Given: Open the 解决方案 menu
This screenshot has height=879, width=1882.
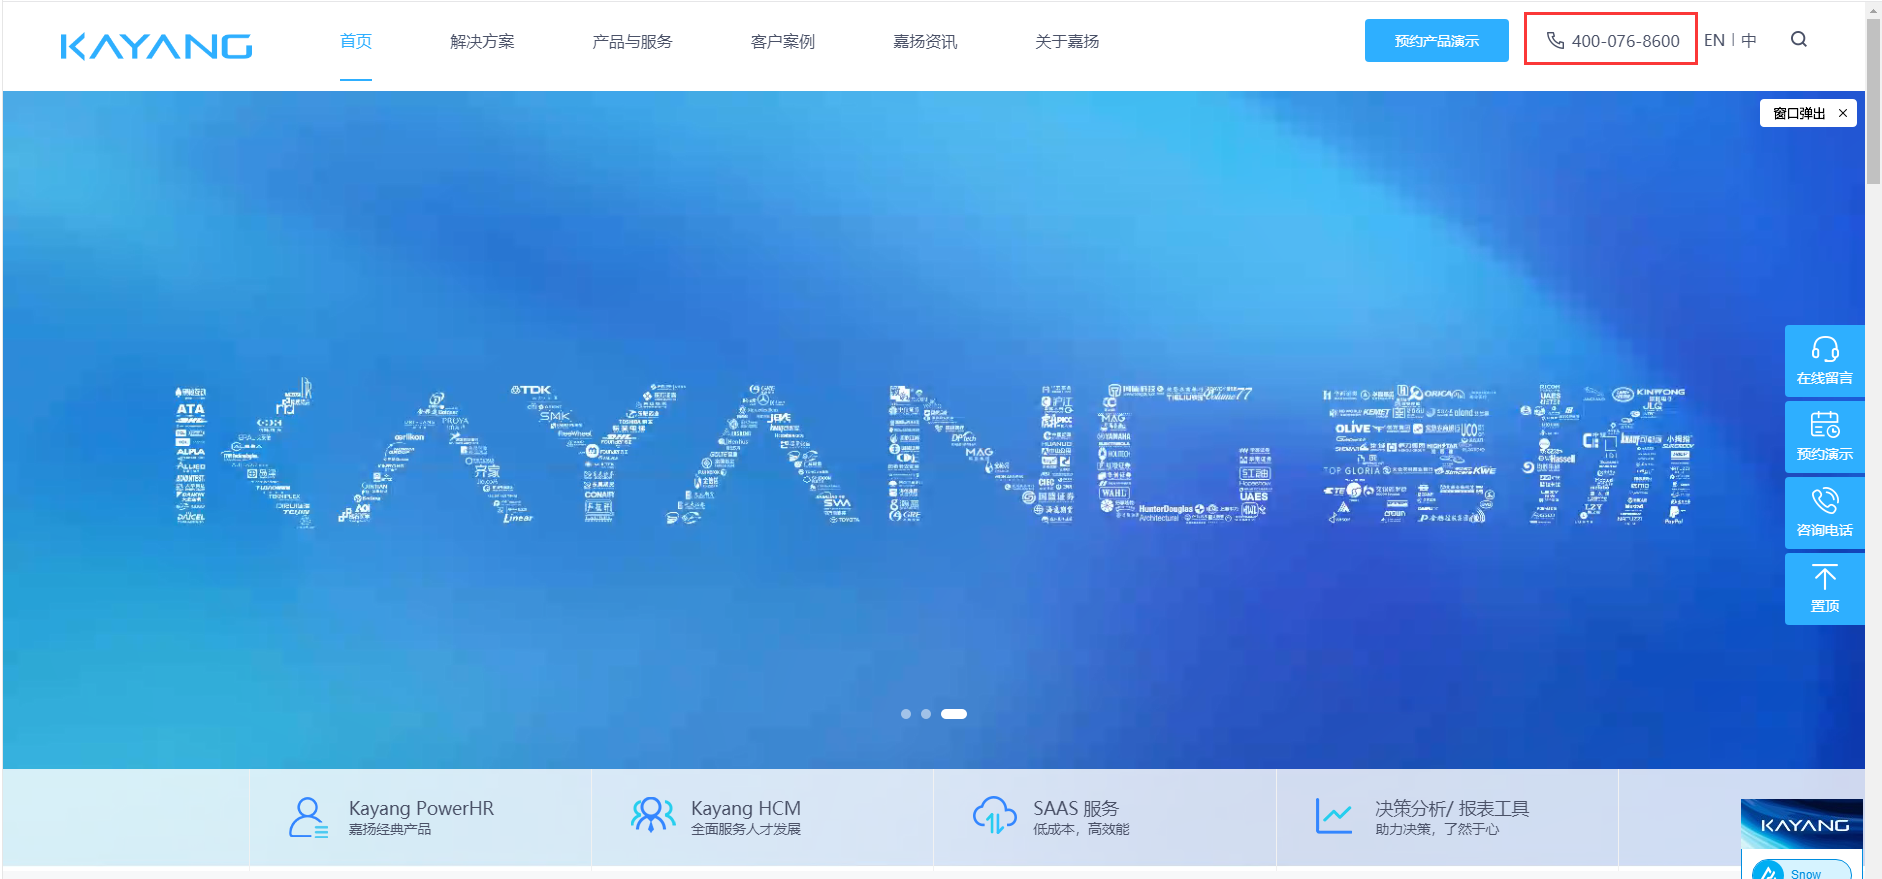Looking at the screenshot, I should [x=482, y=41].
